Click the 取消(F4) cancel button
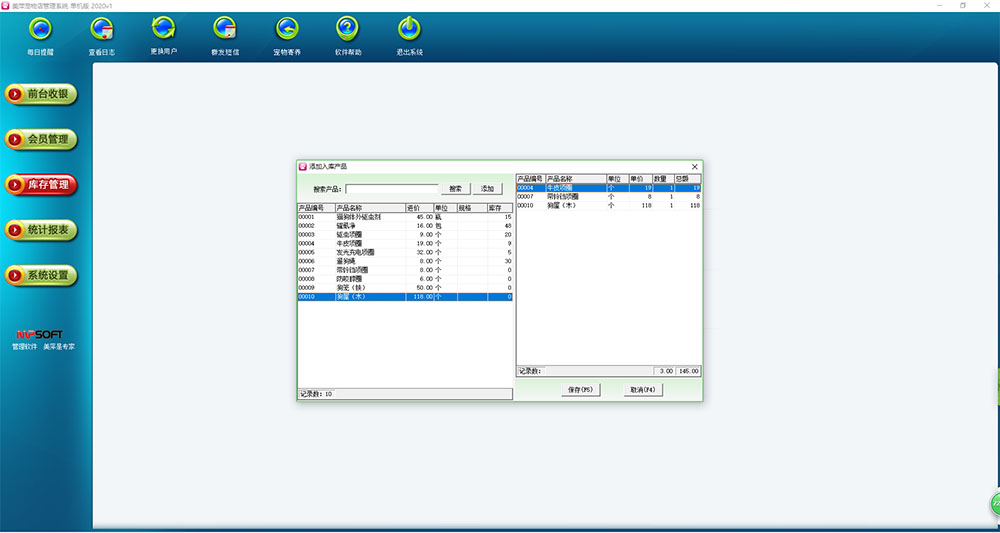1000x533 pixels. click(641, 390)
